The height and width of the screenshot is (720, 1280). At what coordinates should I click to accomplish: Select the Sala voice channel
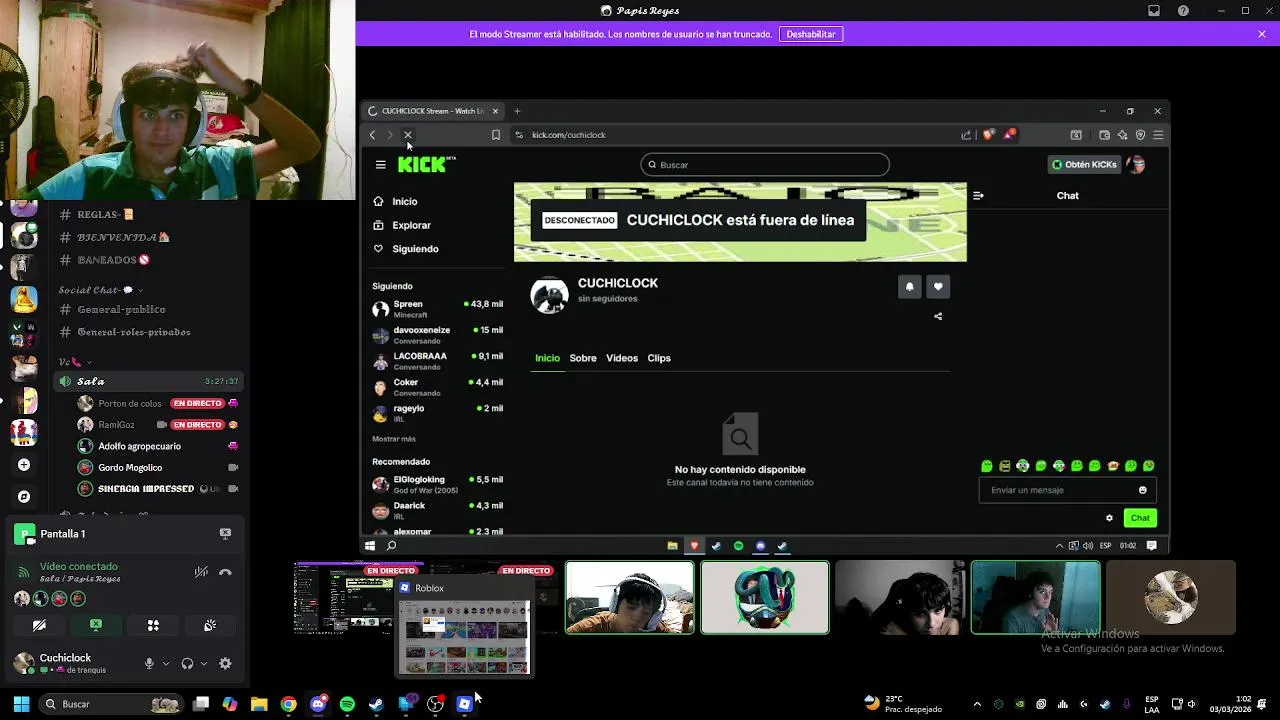pos(148,381)
